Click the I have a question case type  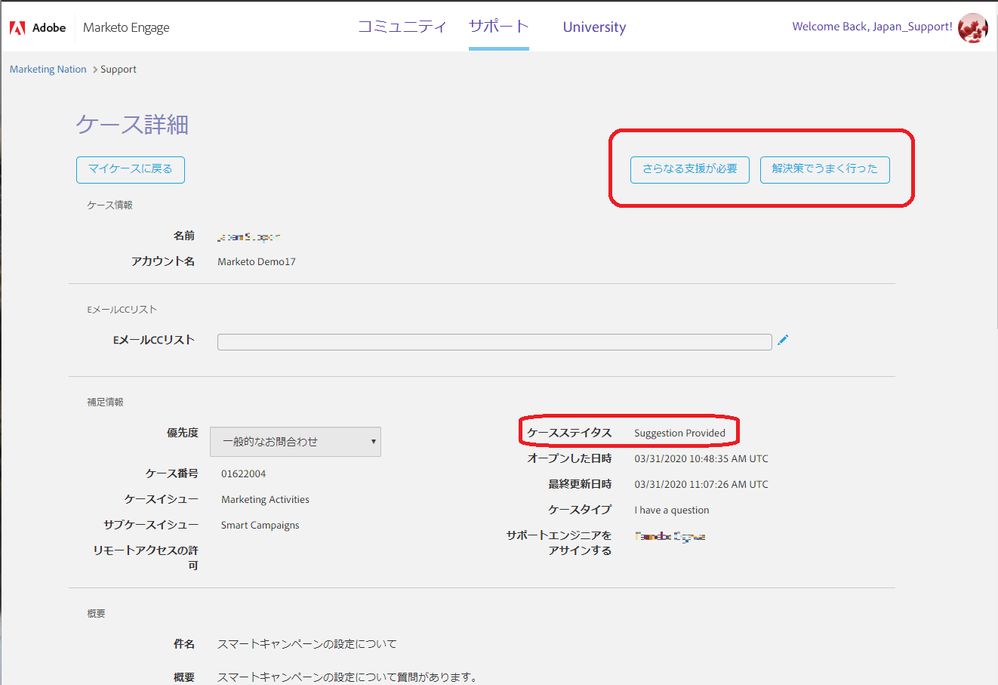click(671, 510)
